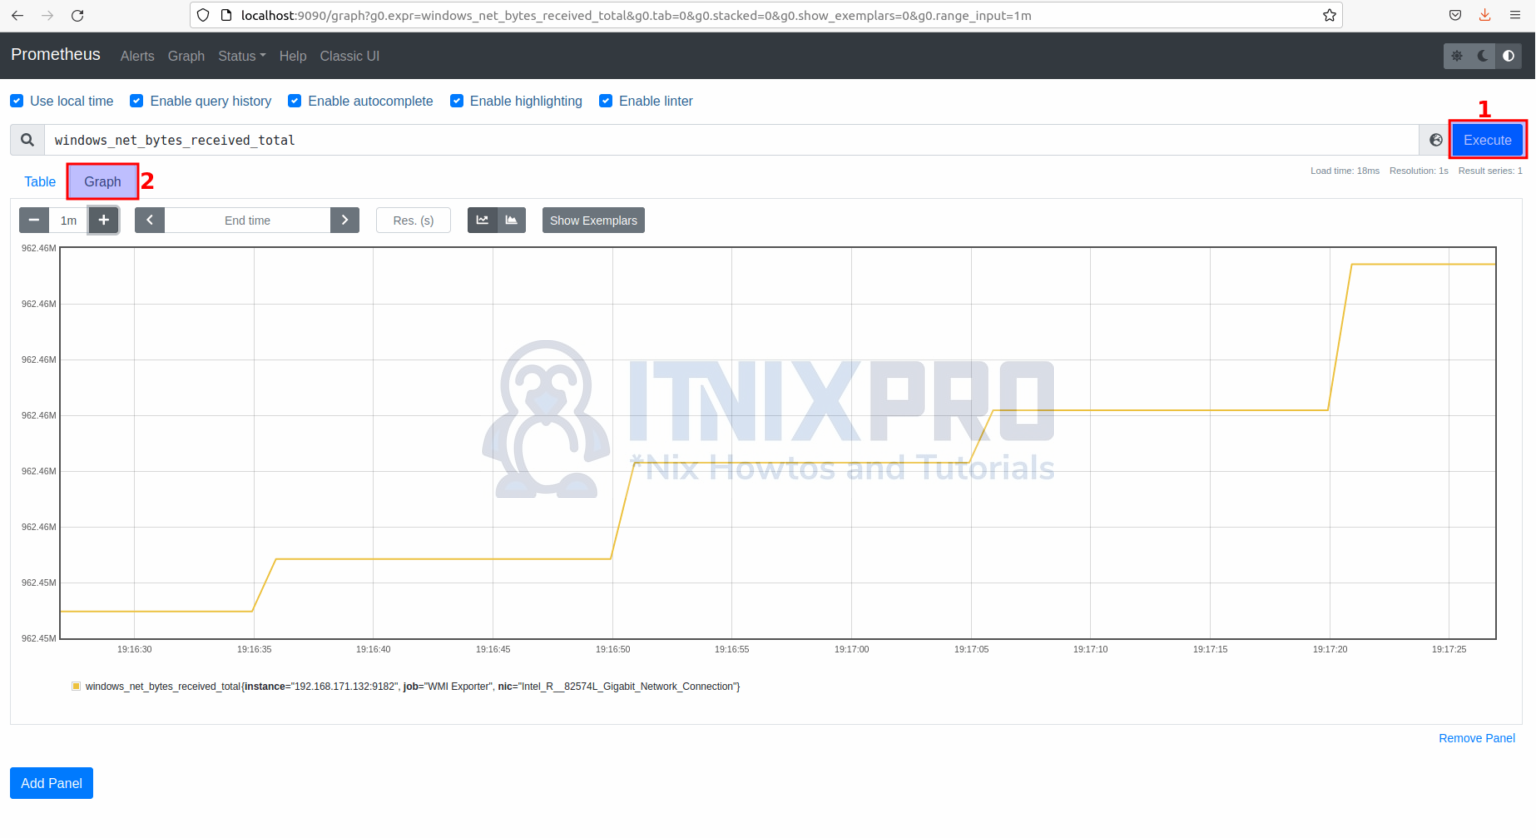Remove the current panel via Remove Panel link
Screen dimensions: 1536x838
pyautogui.click(x=1477, y=738)
